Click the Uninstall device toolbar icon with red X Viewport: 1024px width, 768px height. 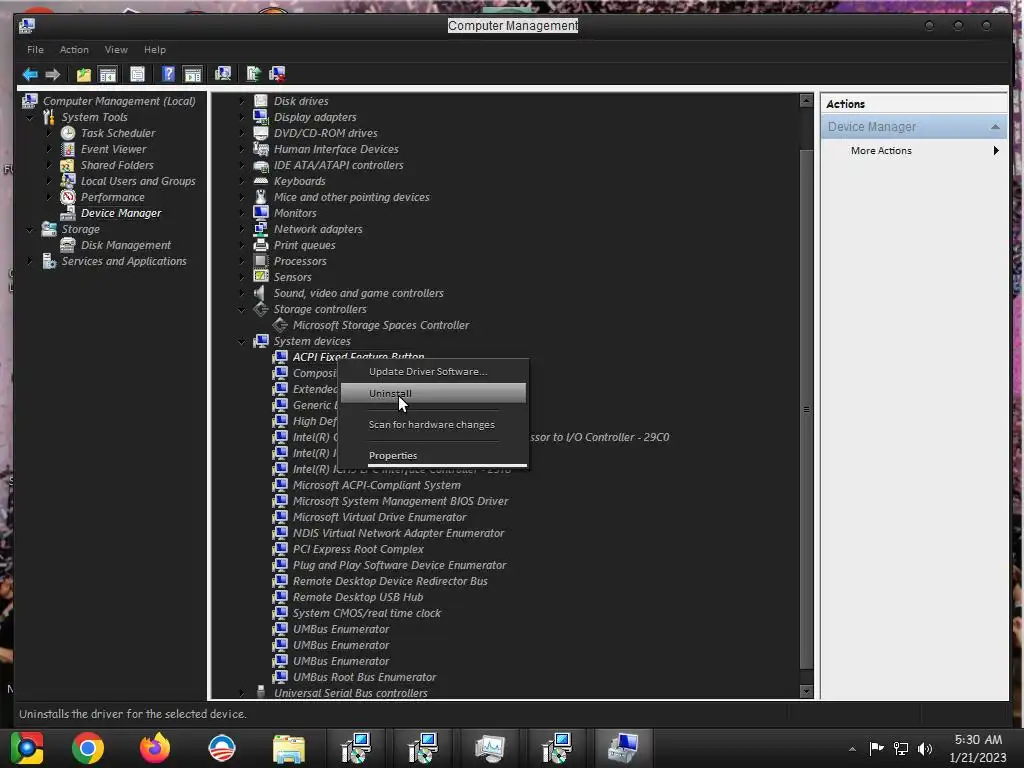[277, 74]
